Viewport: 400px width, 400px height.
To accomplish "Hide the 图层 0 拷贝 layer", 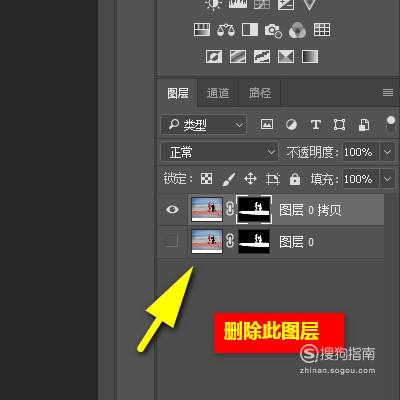I will coord(172,209).
